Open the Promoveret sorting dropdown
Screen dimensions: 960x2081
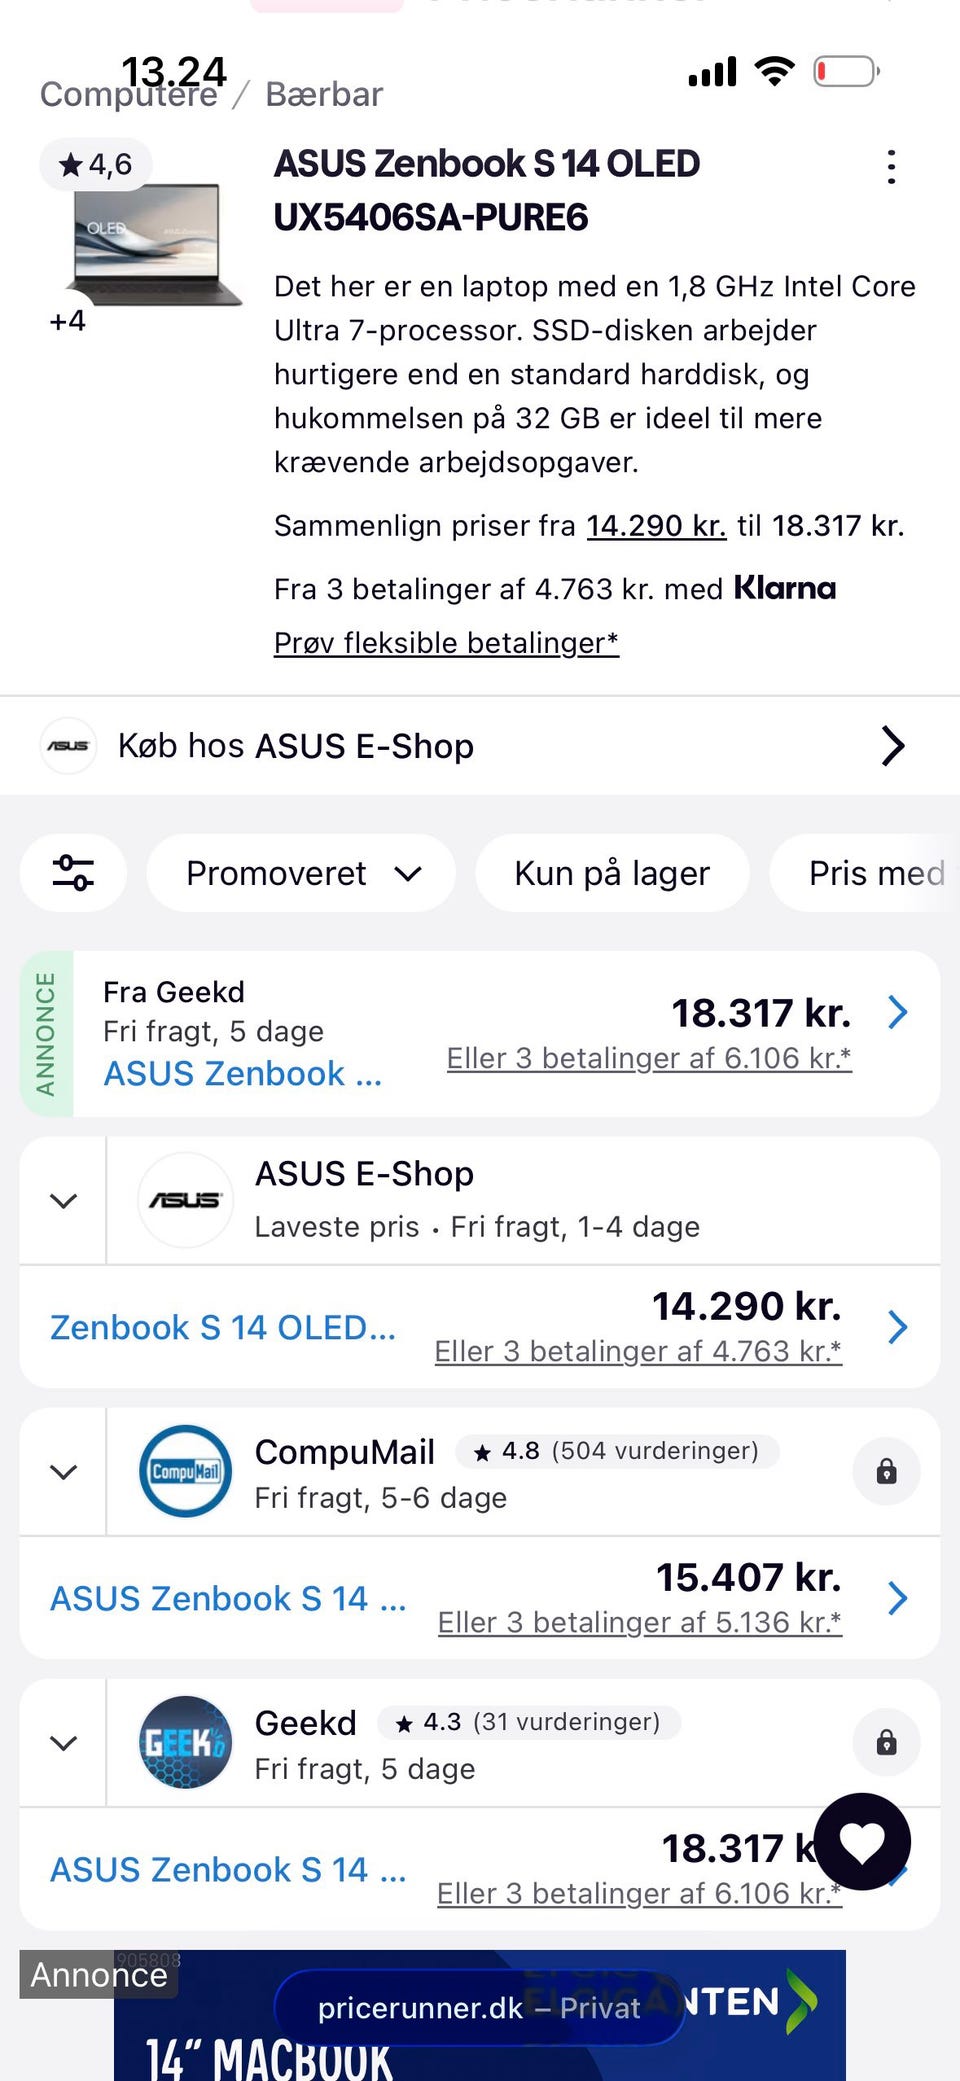[x=302, y=873]
